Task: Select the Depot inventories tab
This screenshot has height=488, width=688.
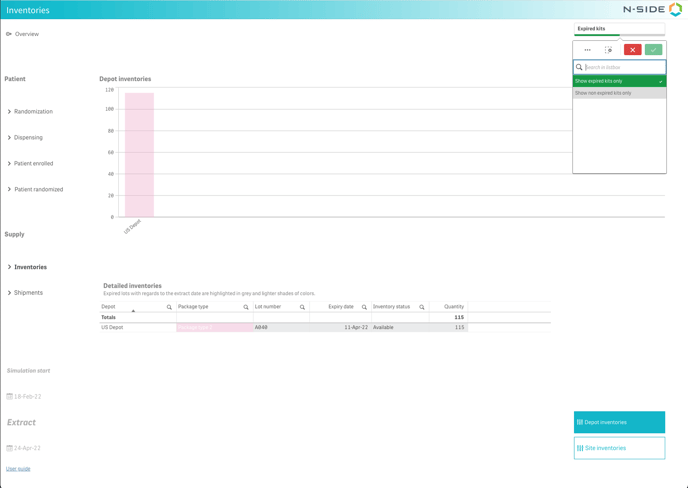Action: point(619,422)
